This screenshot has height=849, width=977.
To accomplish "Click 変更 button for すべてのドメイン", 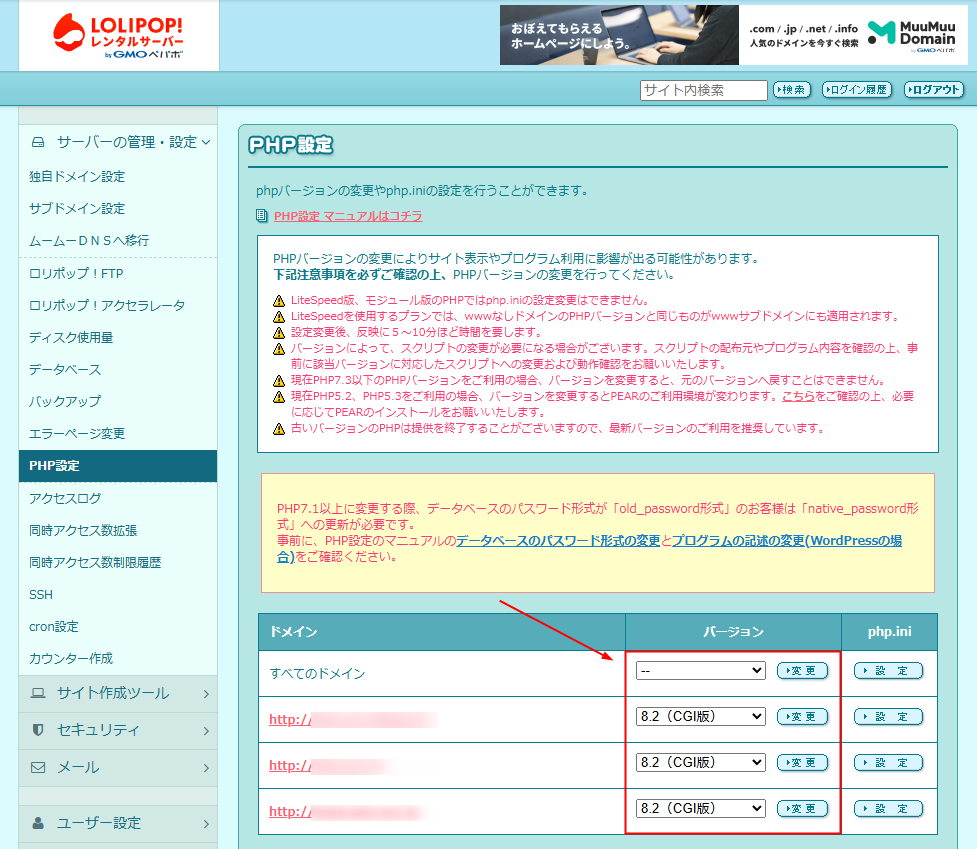I will point(802,670).
